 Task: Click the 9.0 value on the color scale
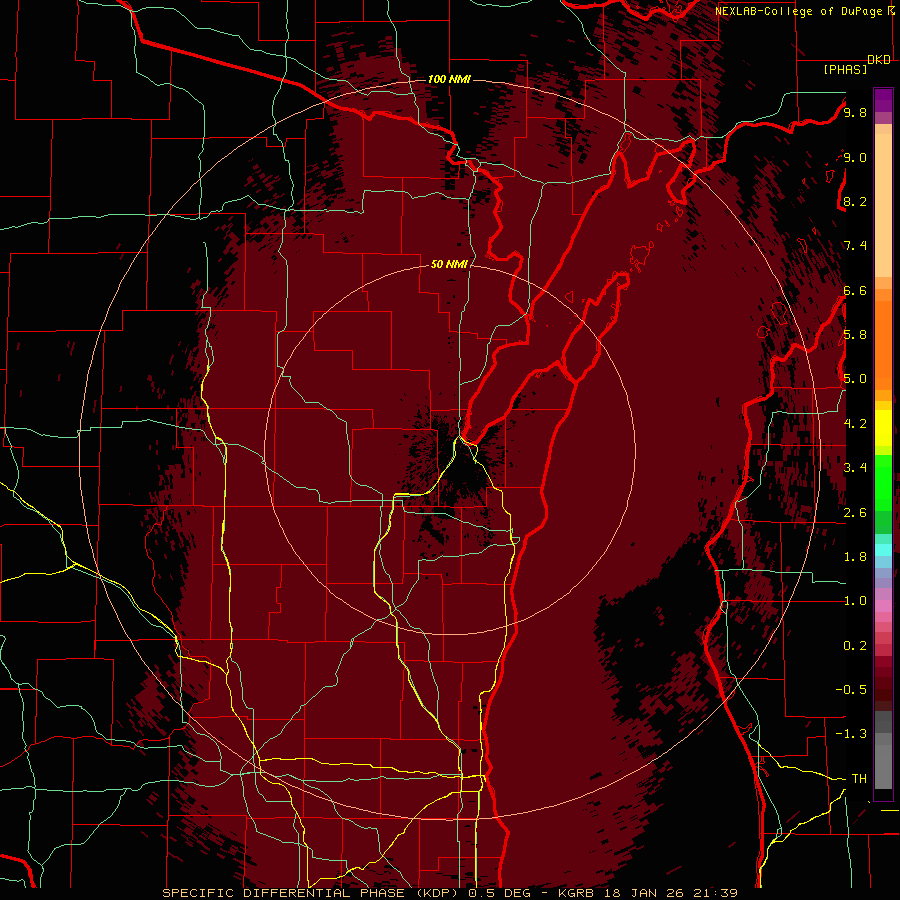click(x=855, y=157)
